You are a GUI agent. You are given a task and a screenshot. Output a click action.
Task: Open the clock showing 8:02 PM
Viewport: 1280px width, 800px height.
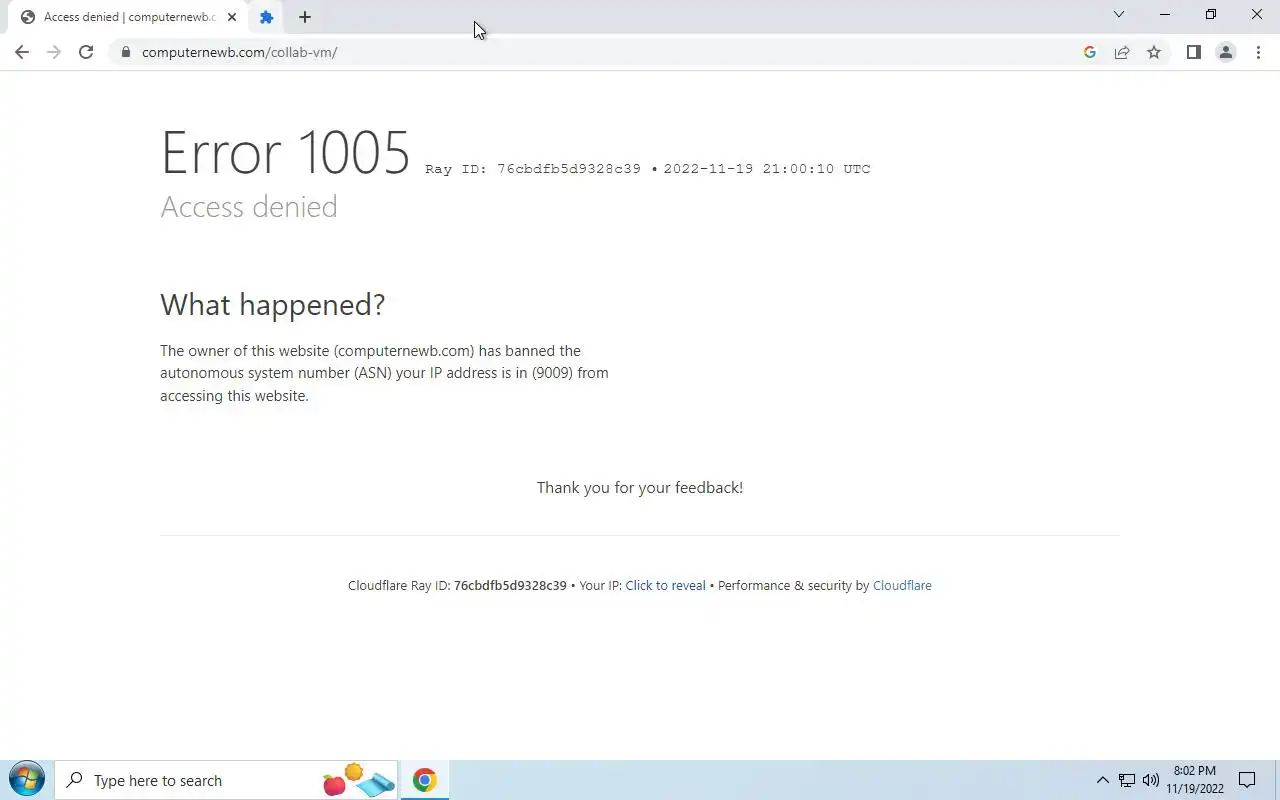[1195, 780]
